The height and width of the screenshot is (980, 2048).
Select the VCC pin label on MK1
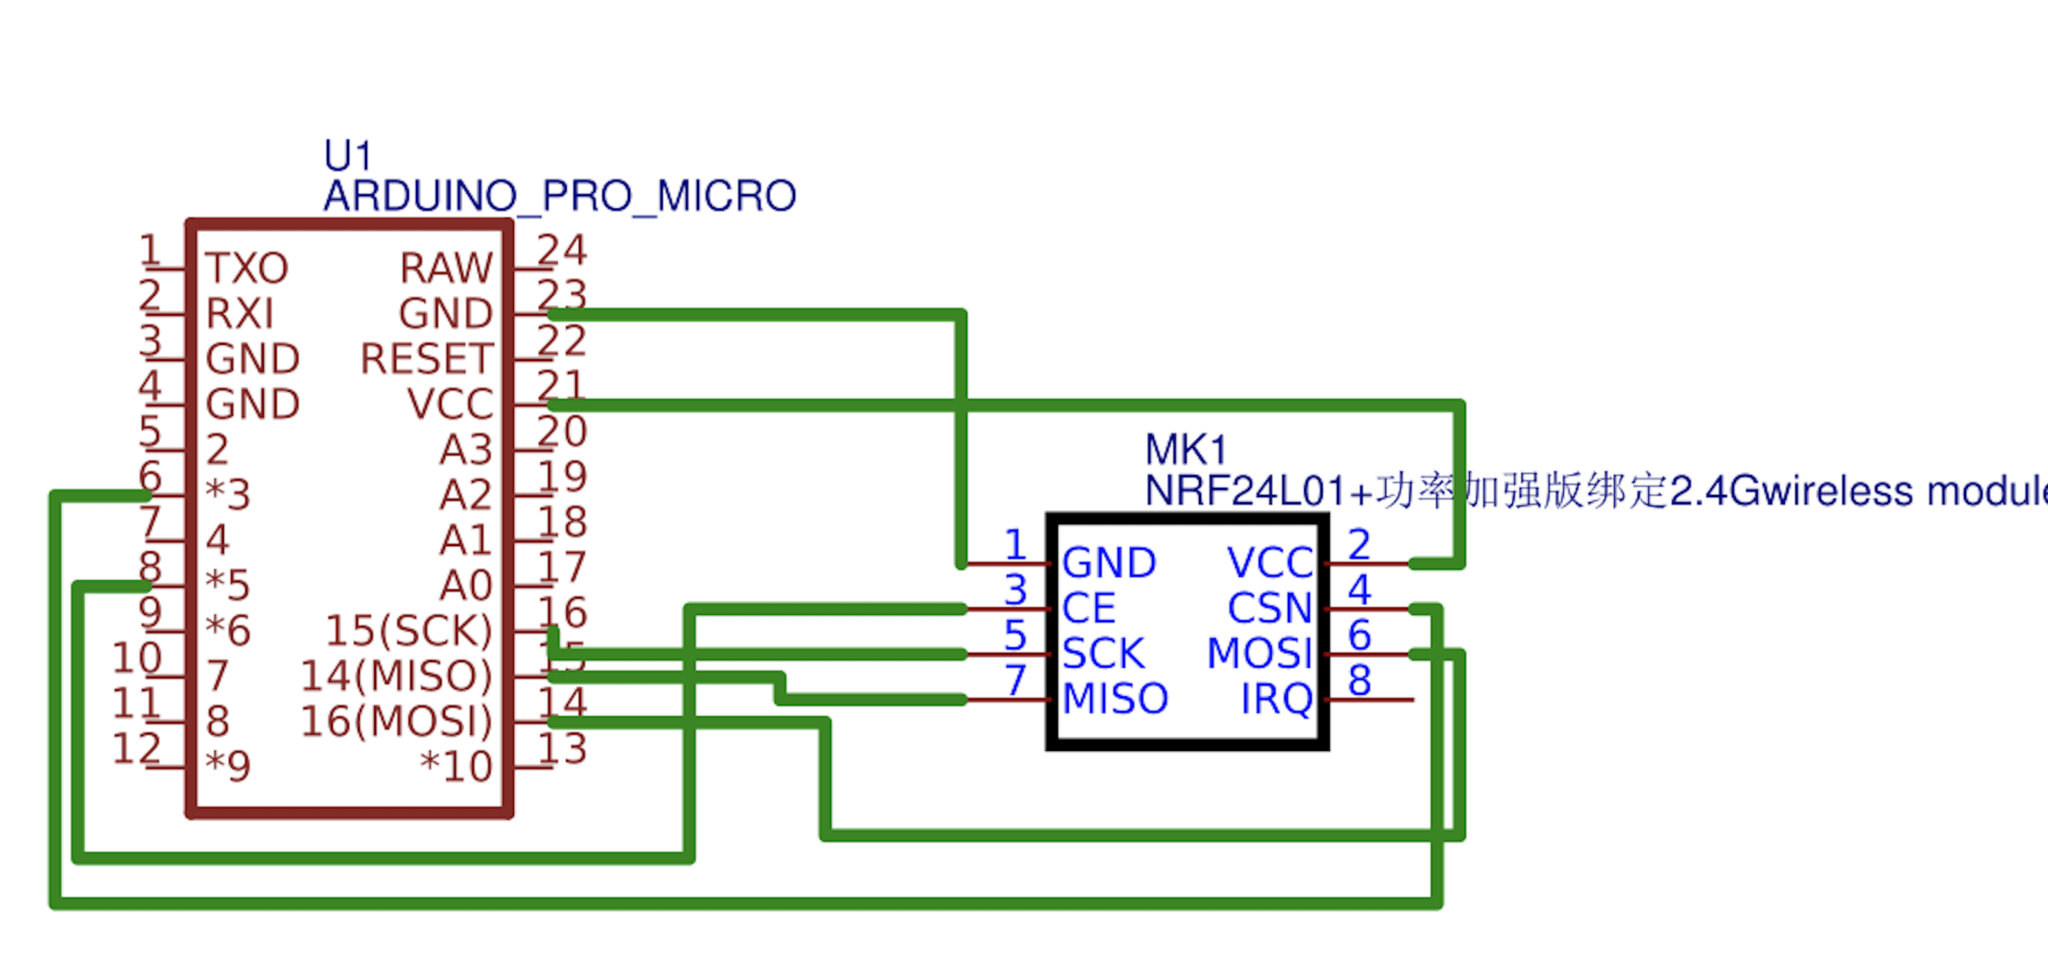[1270, 563]
